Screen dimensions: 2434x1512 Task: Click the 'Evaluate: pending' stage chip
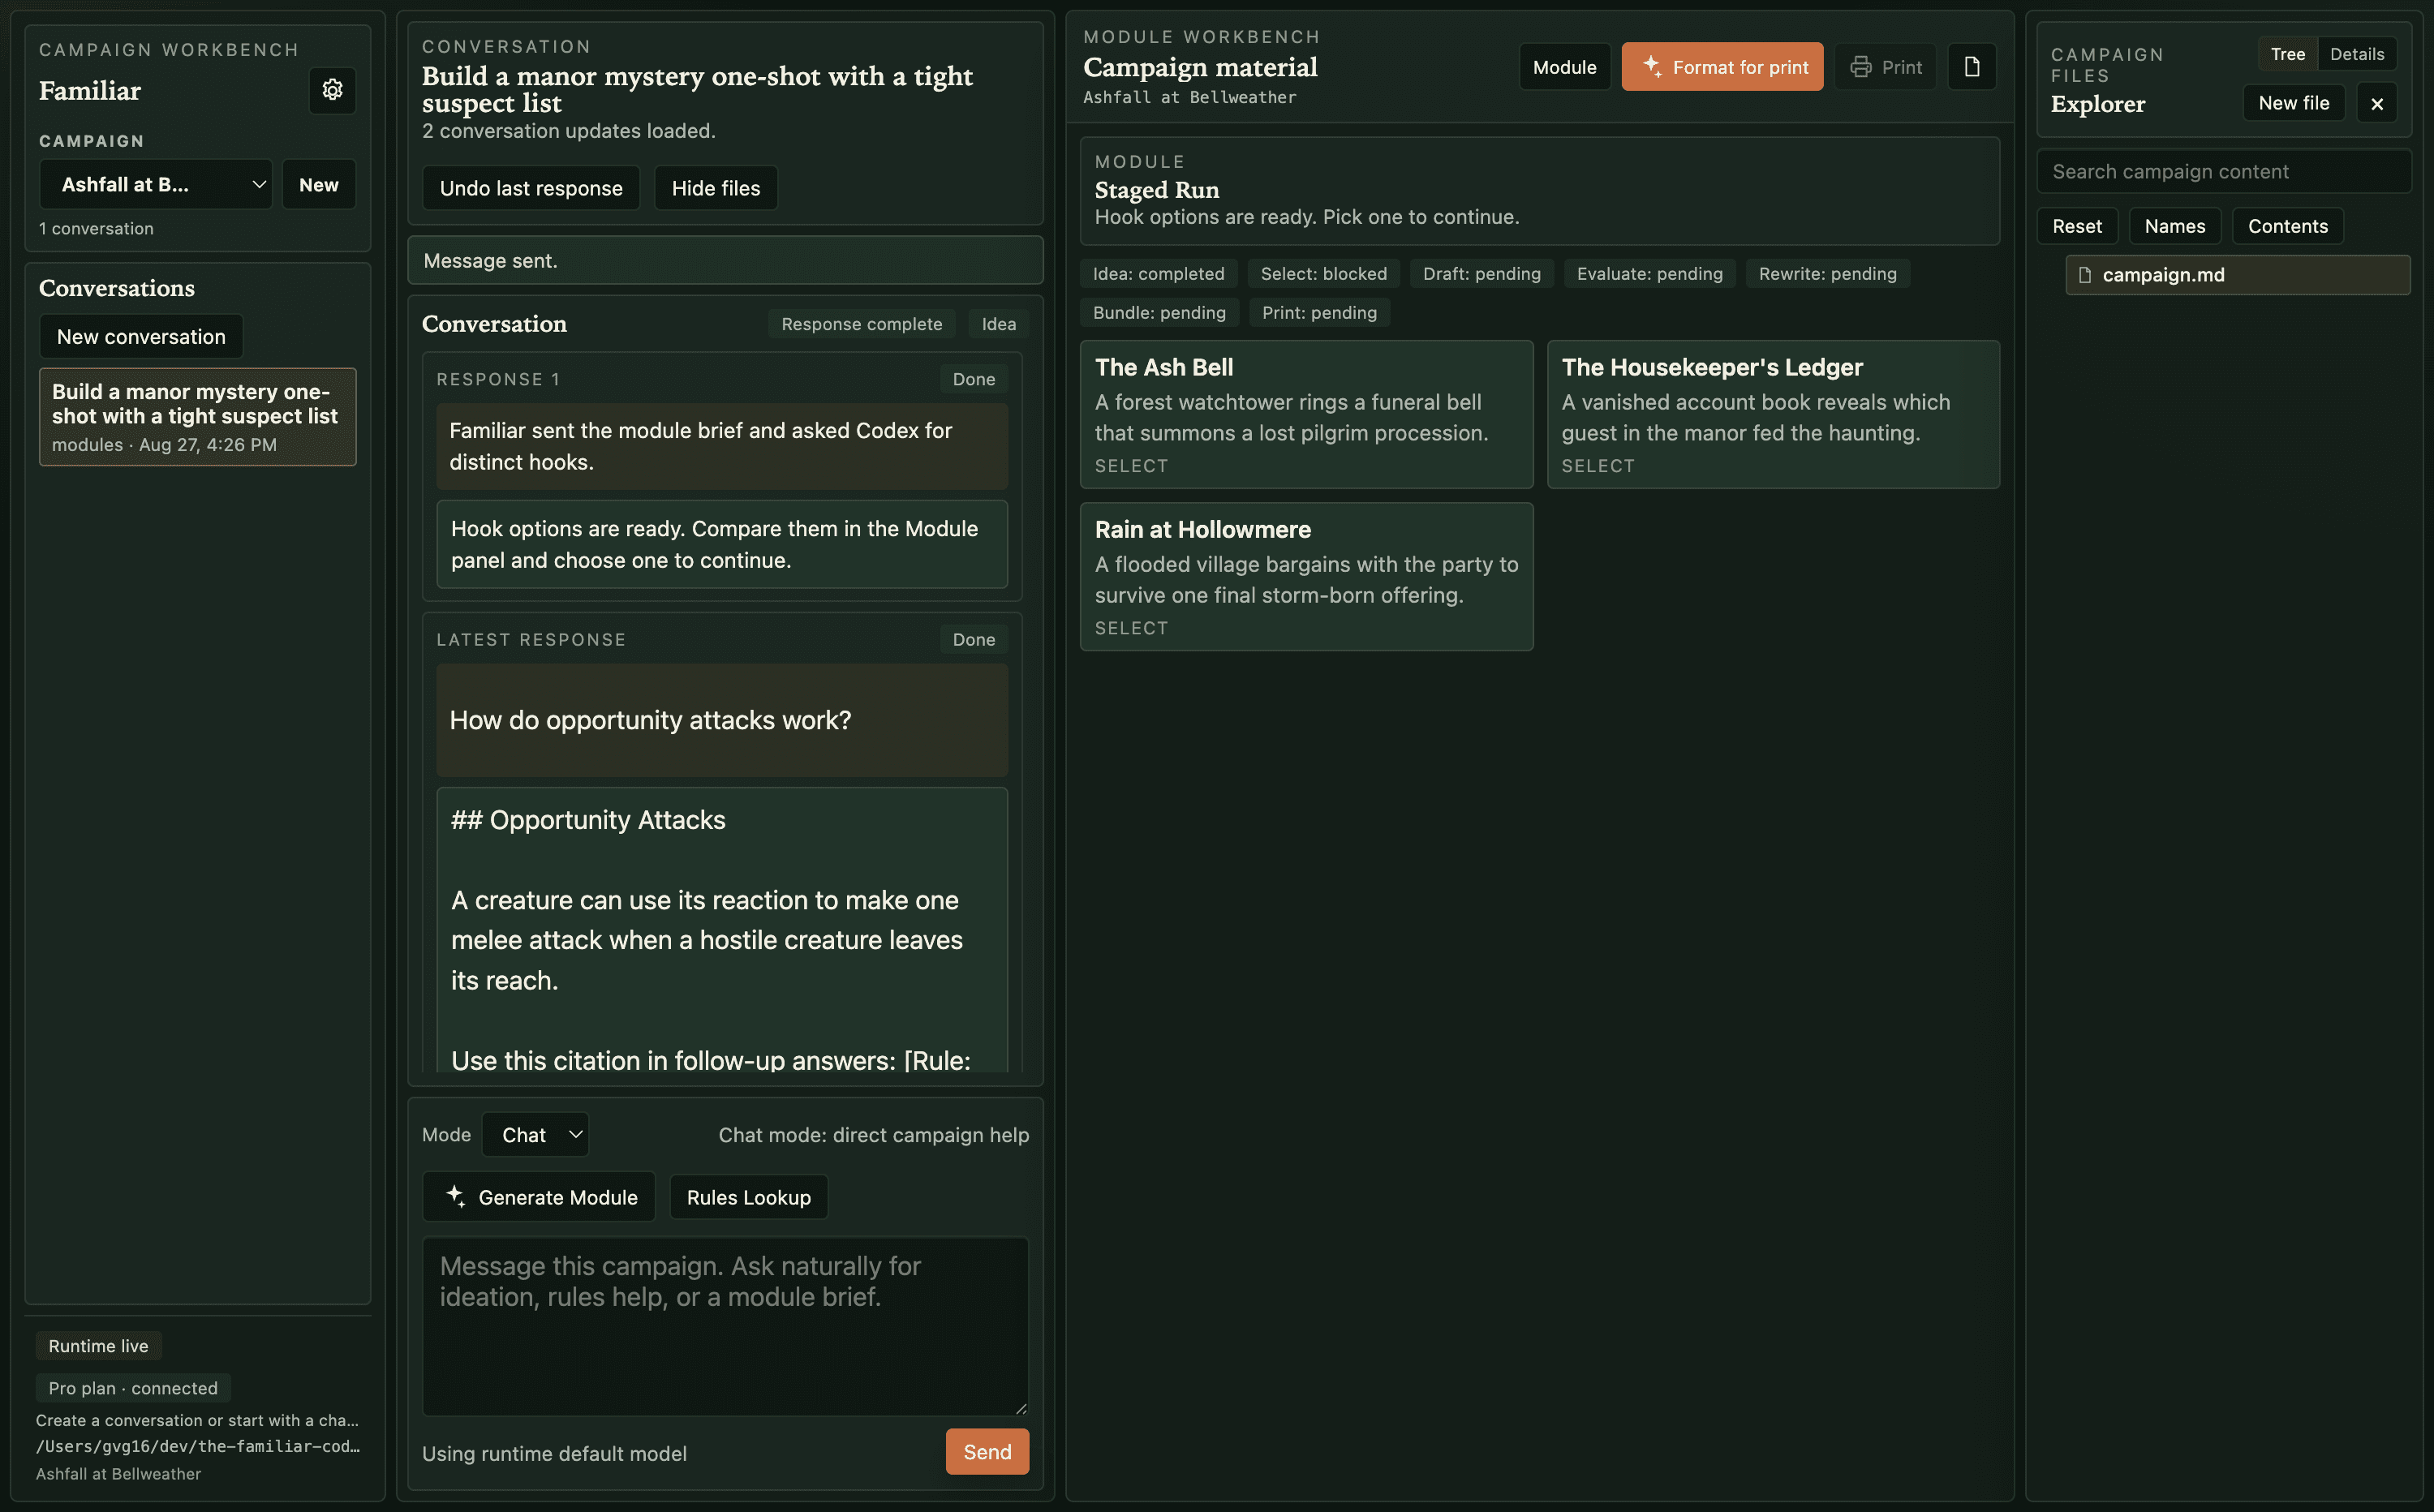tap(1649, 274)
